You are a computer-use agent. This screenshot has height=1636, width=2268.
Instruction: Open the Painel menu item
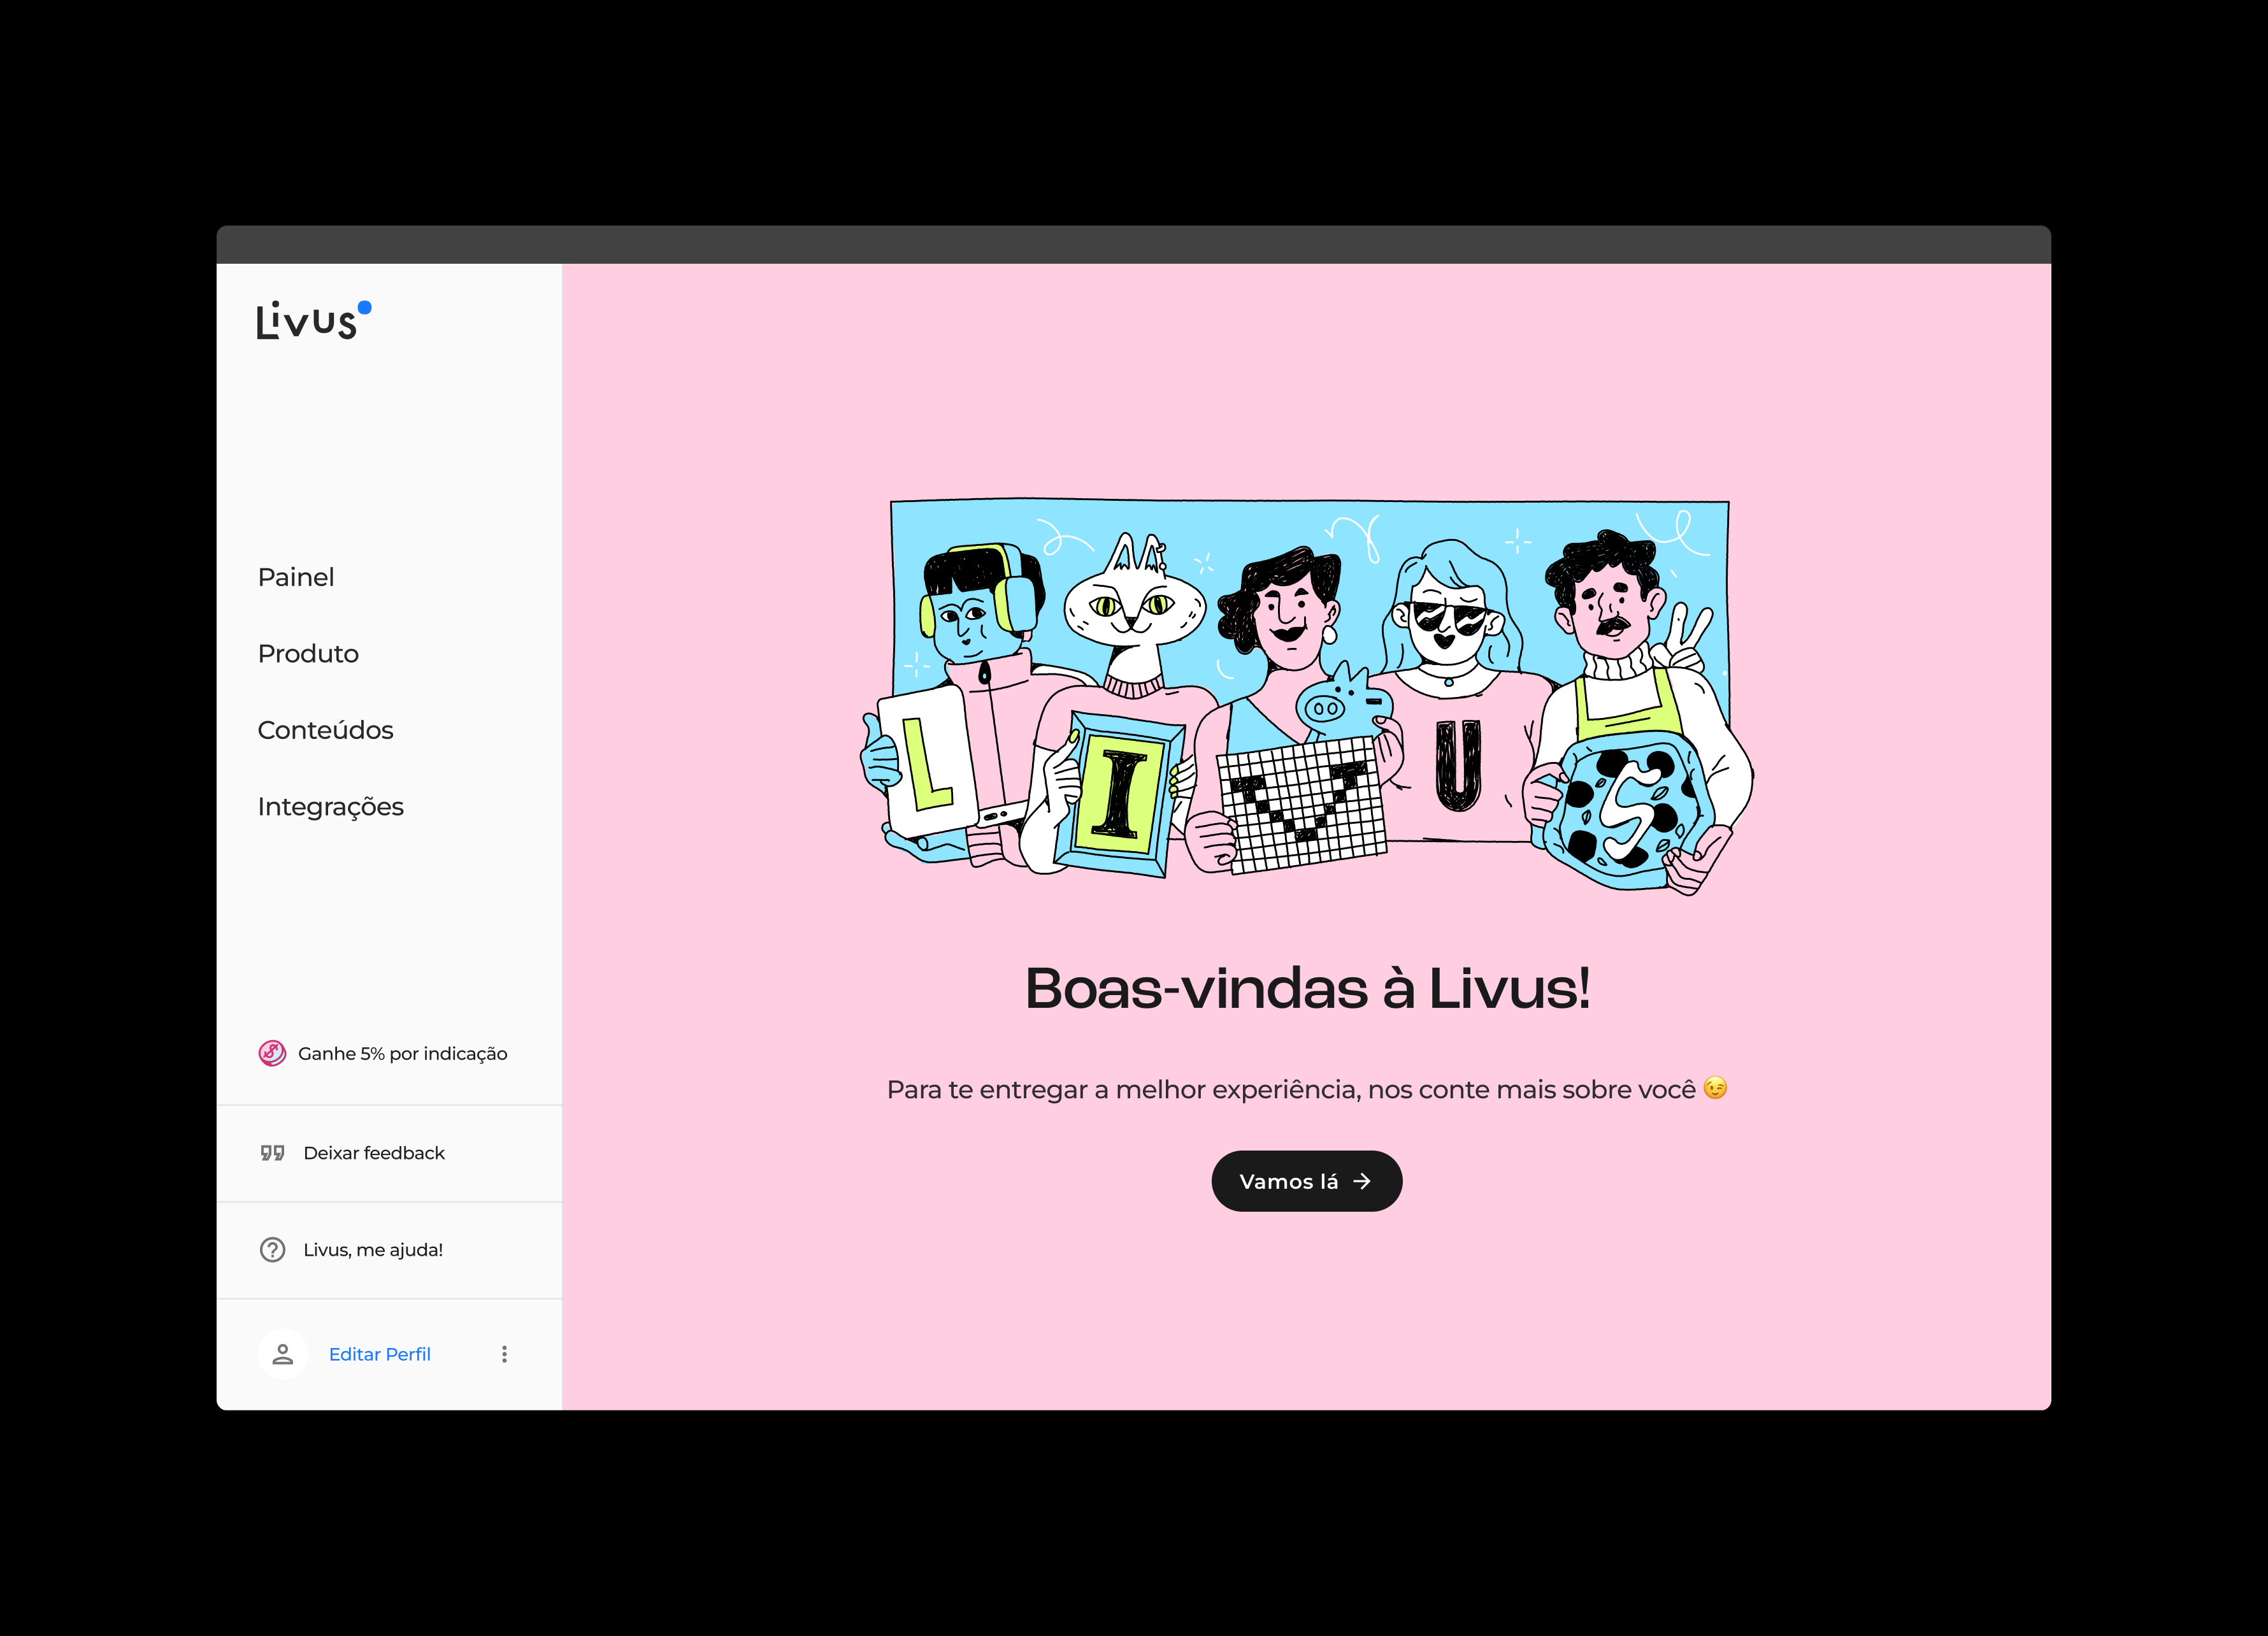[296, 577]
